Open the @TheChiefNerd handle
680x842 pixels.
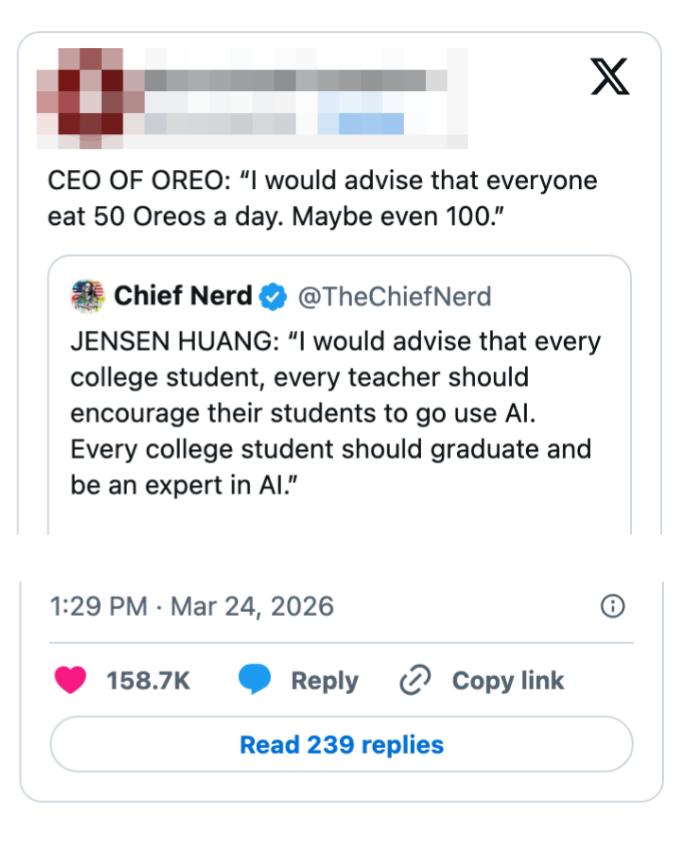[395, 296]
